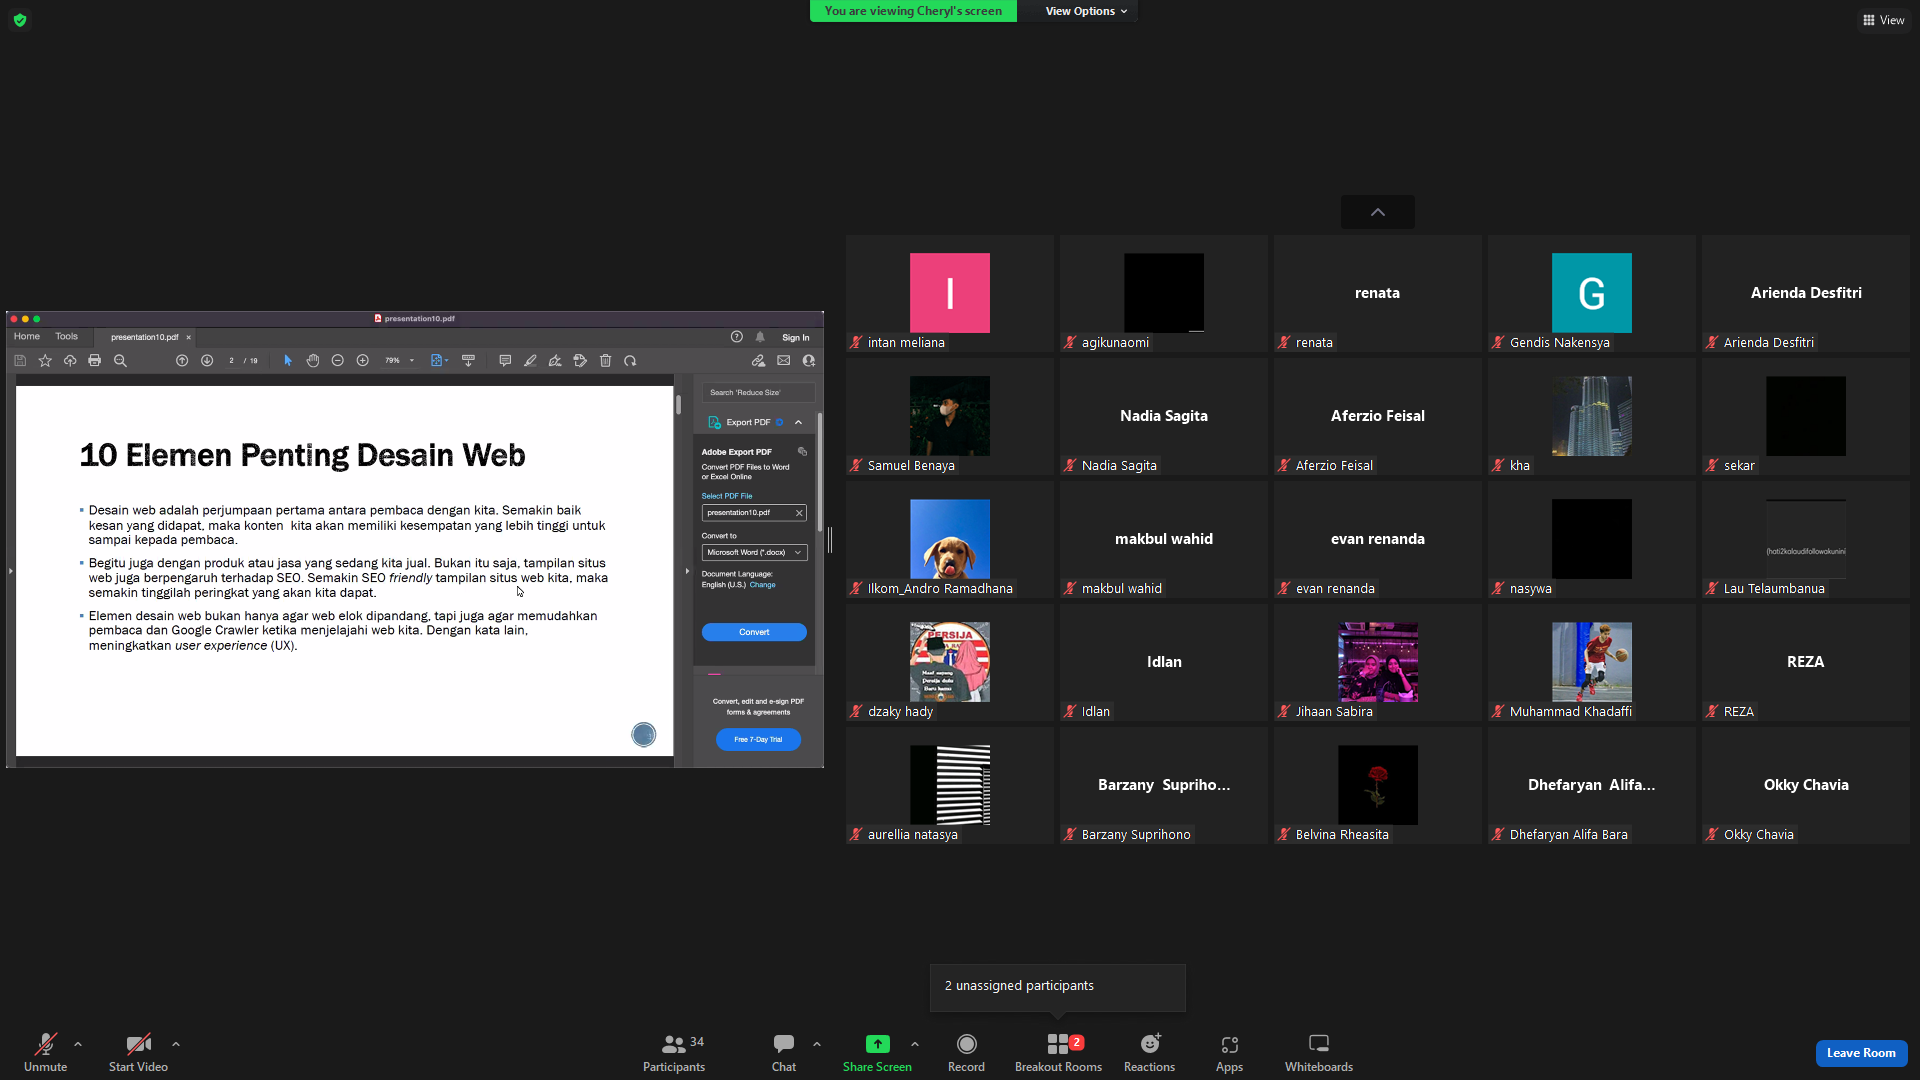Open Whiteboards
The width and height of the screenshot is (1920, 1080).
click(x=1319, y=1052)
